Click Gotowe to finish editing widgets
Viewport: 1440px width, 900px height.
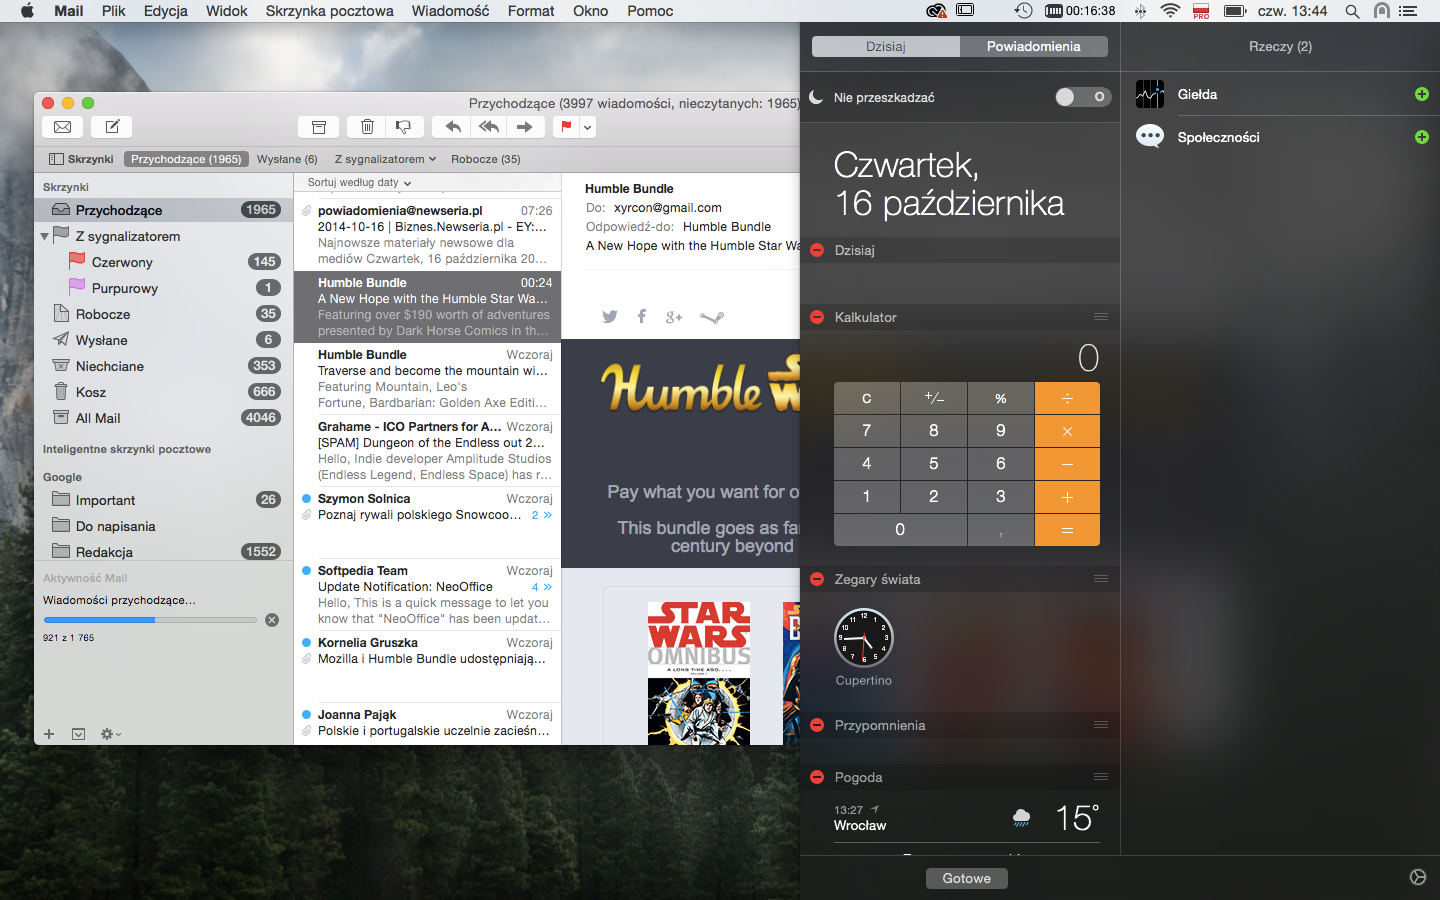tap(967, 878)
